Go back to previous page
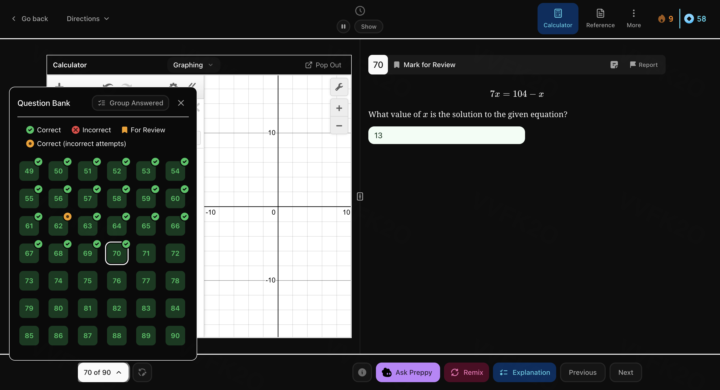Screen dimensions: 720x390 point(30,19)
